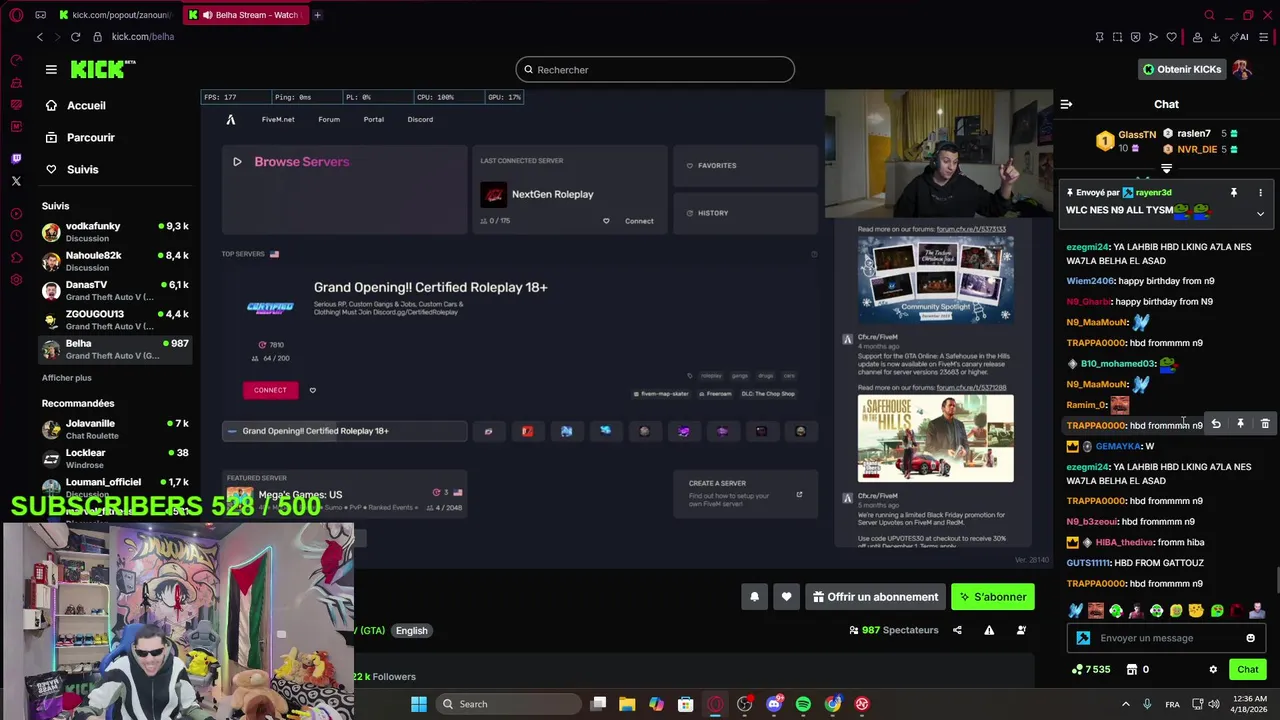
Task: Open emote picker in chat input
Action: [1250, 638]
